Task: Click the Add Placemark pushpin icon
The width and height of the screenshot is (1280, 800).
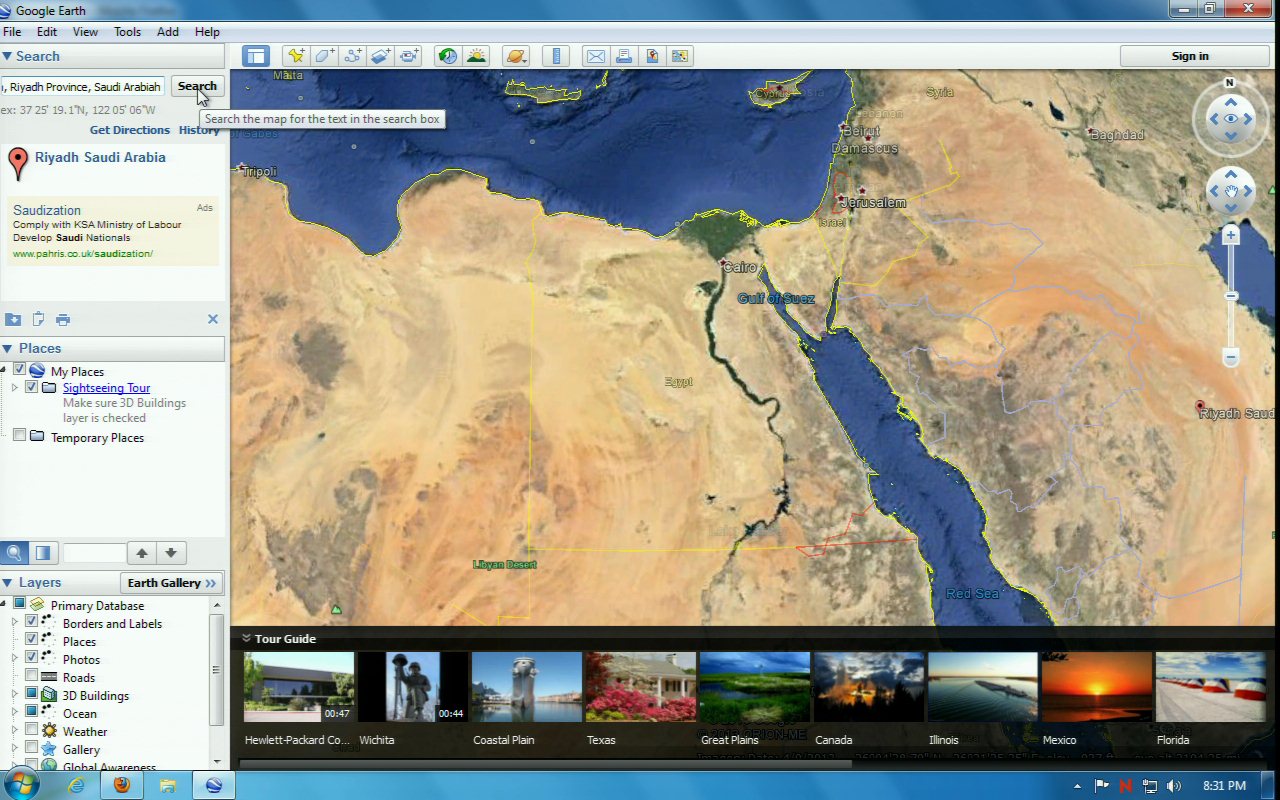Action: click(x=295, y=56)
